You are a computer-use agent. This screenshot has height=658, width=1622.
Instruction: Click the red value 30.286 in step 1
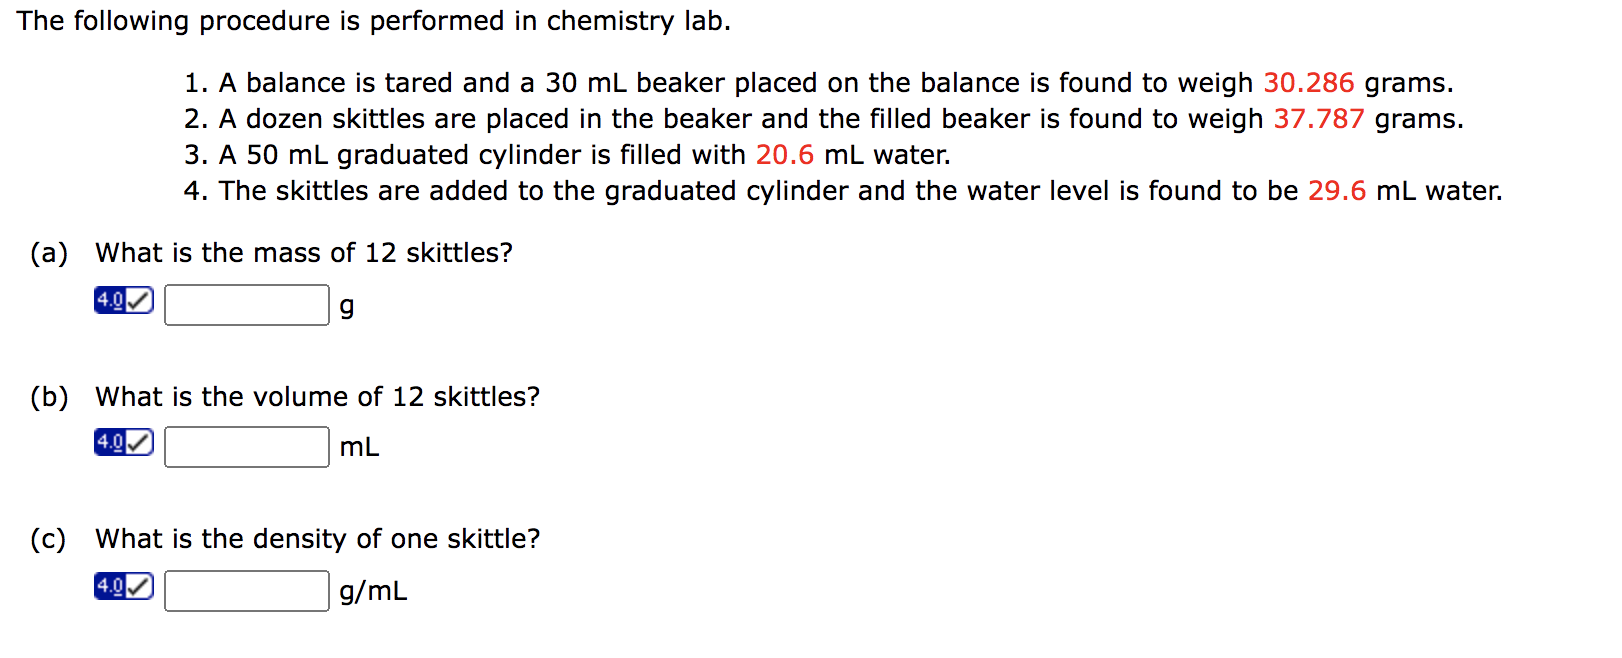coord(1310,83)
